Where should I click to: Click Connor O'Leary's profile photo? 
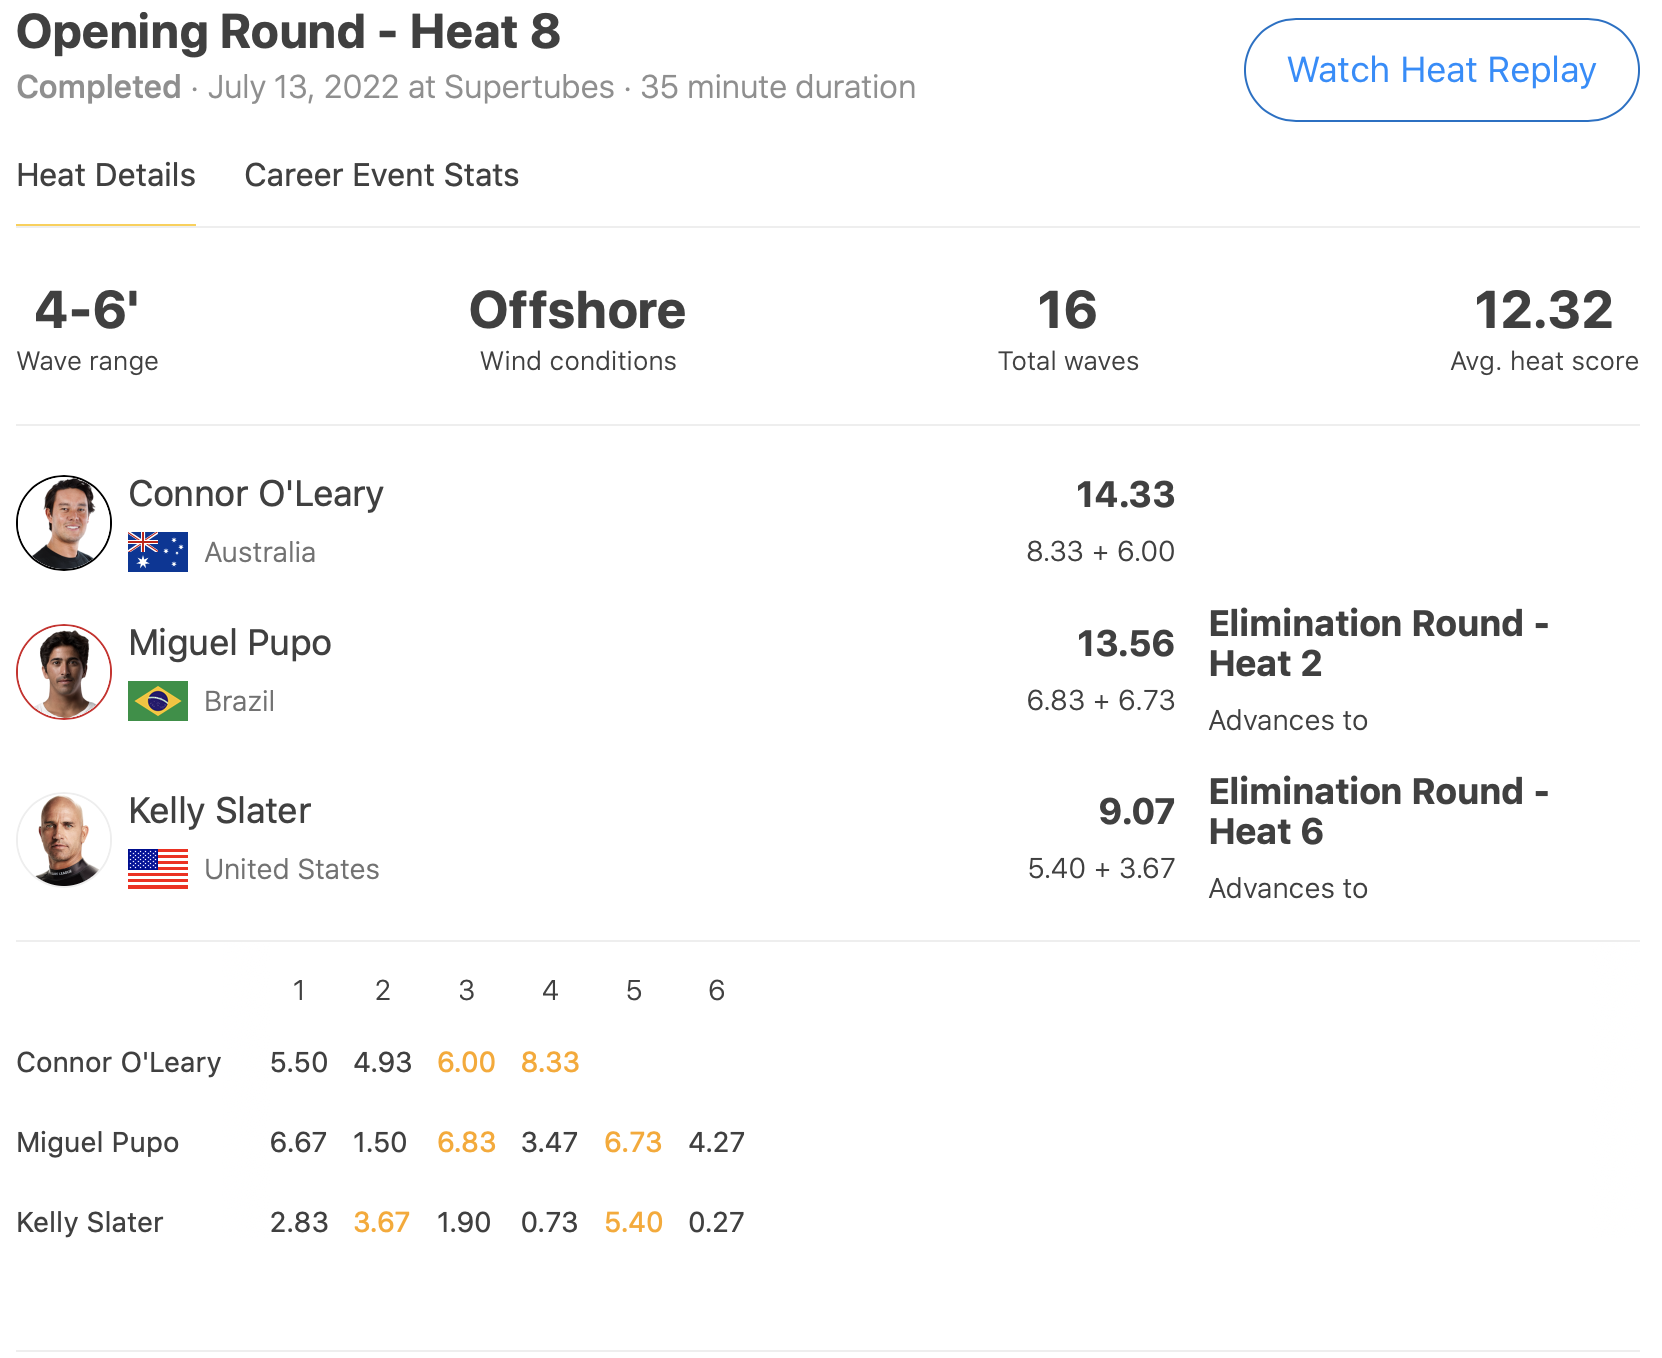click(64, 523)
